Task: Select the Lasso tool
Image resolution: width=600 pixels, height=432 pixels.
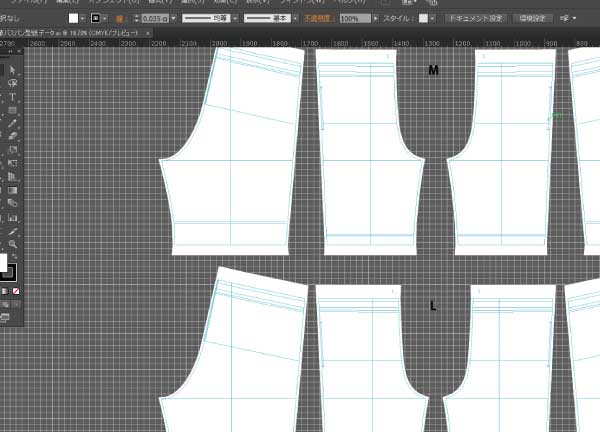Action: (x=12, y=84)
